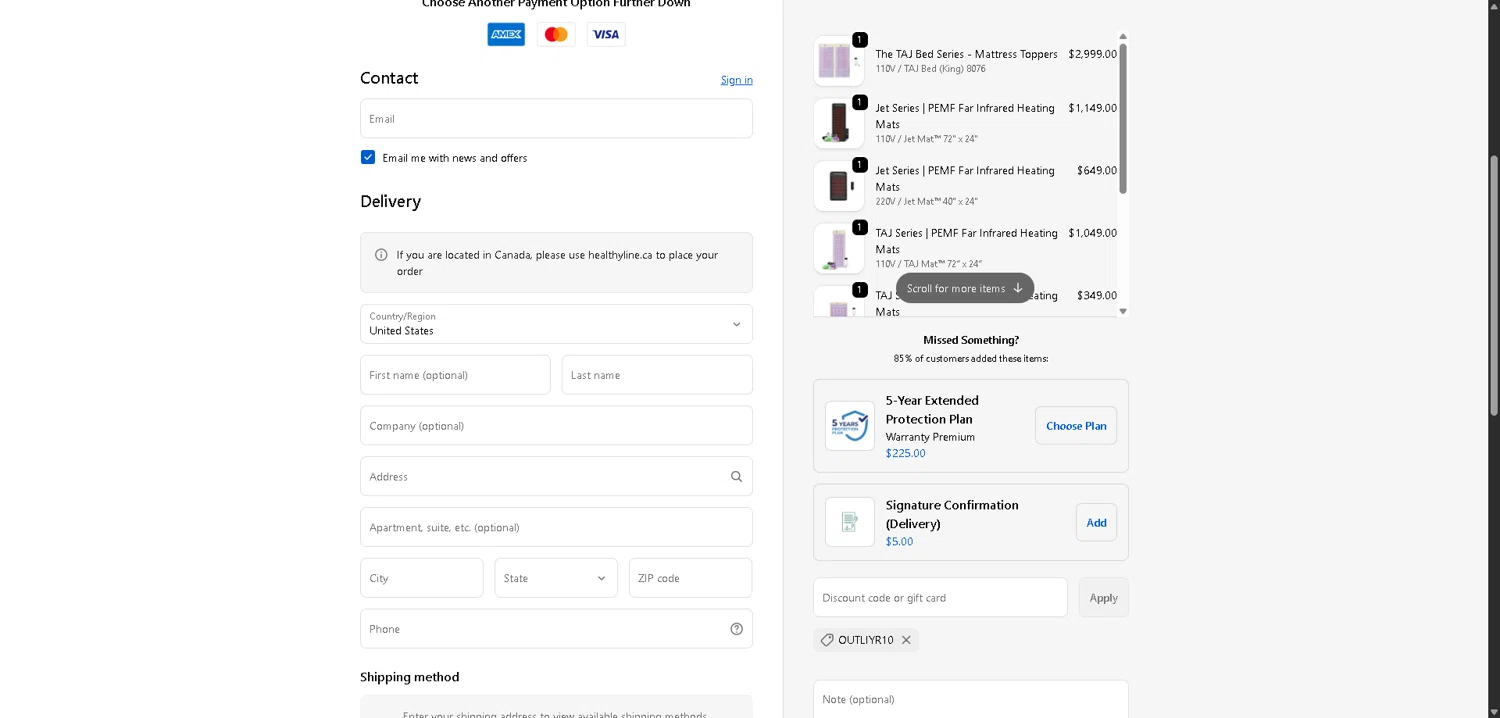Click the Address field search icon
The width and height of the screenshot is (1500, 718).
pyautogui.click(x=736, y=477)
